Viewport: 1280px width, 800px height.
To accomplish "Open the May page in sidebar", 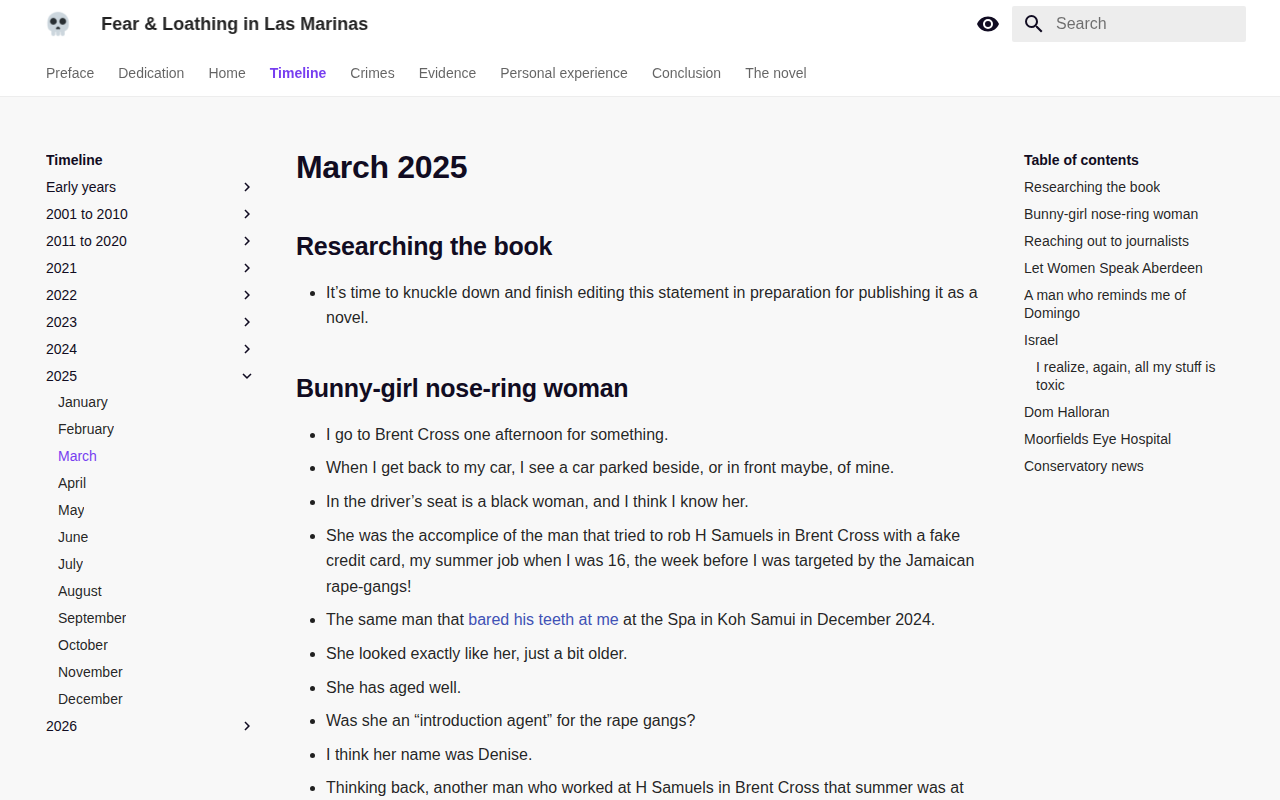I will (x=71, y=510).
